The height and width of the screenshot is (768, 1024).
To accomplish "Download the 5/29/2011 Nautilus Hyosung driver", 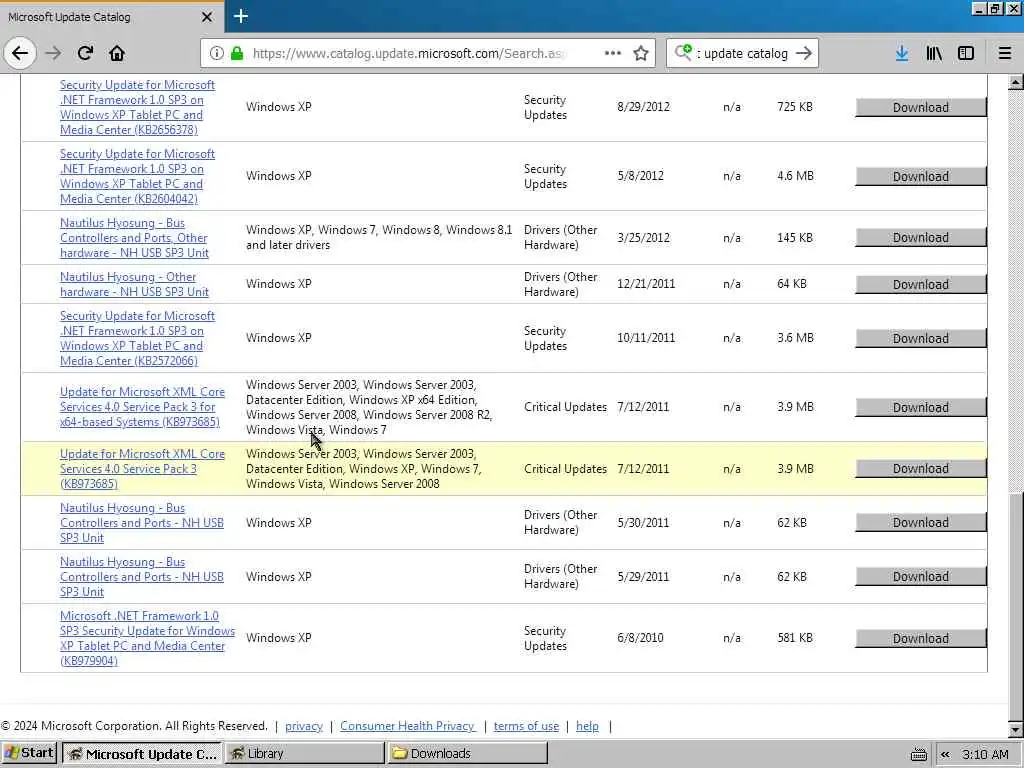I will (921, 577).
